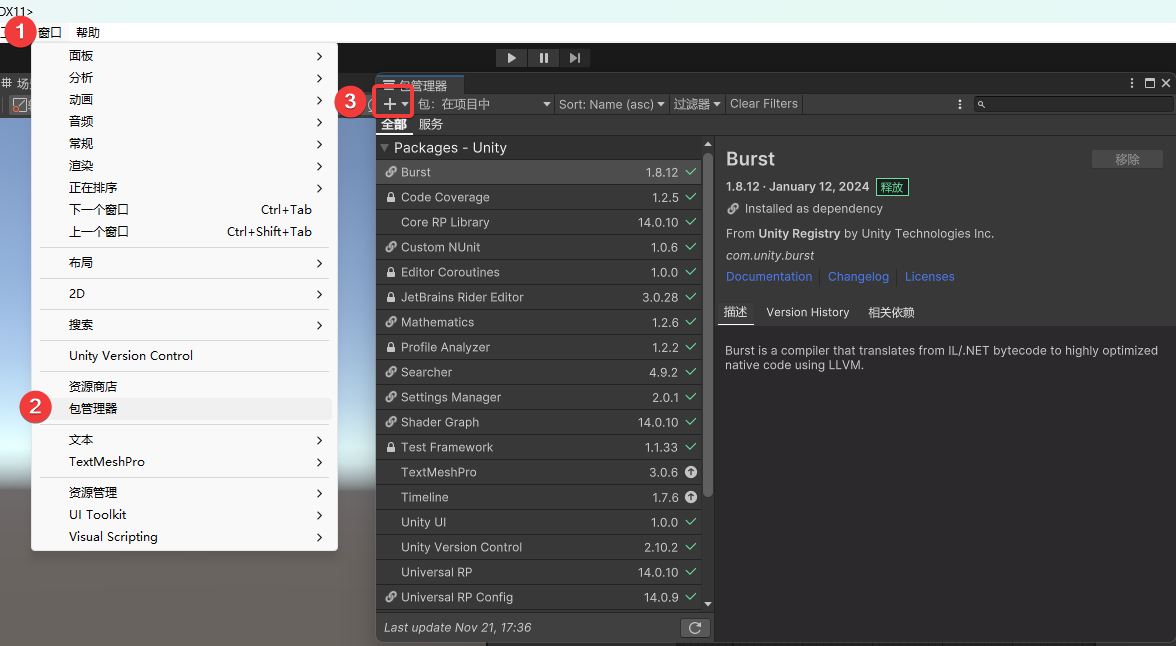Click the Step forward button
The image size is (1176, 646).
coord(575,58)
